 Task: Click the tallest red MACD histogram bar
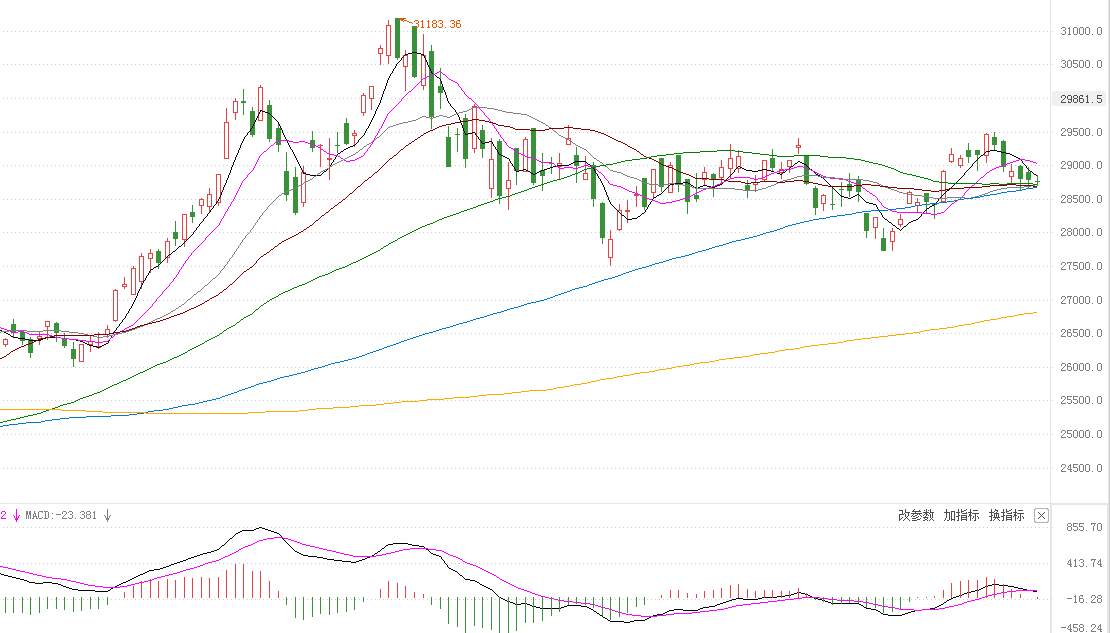click(235, 581)
